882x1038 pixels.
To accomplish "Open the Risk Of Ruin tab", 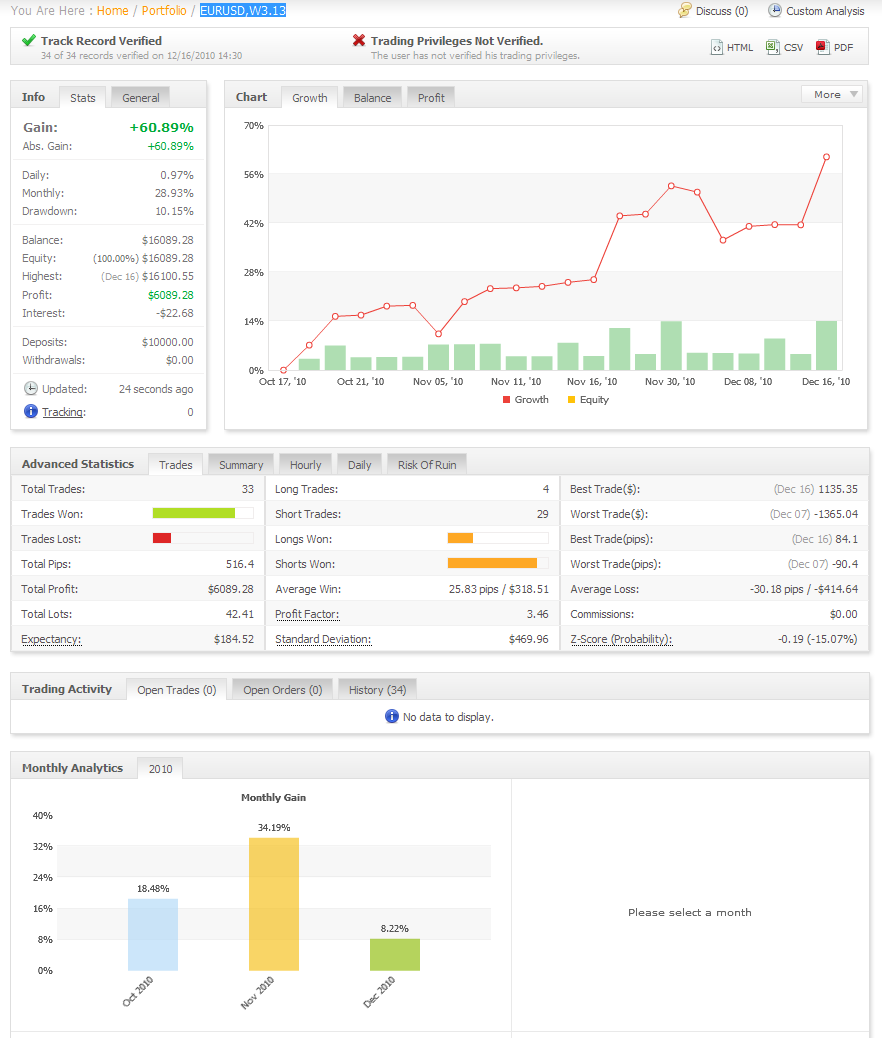I will [x=427, y=465].
